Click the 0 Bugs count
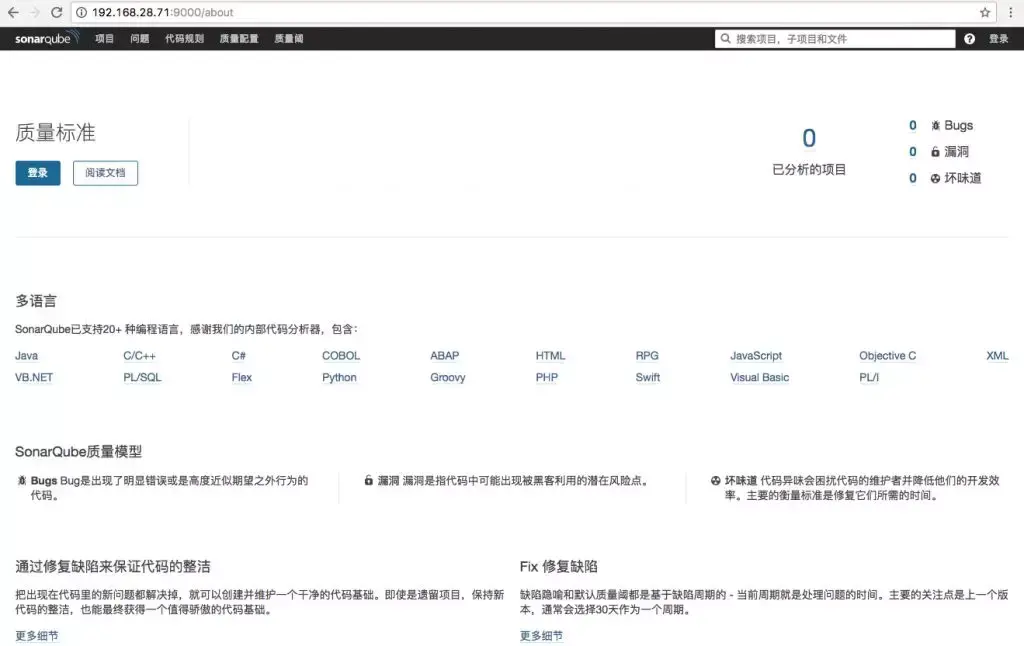1024x646 pixels. 912,125
